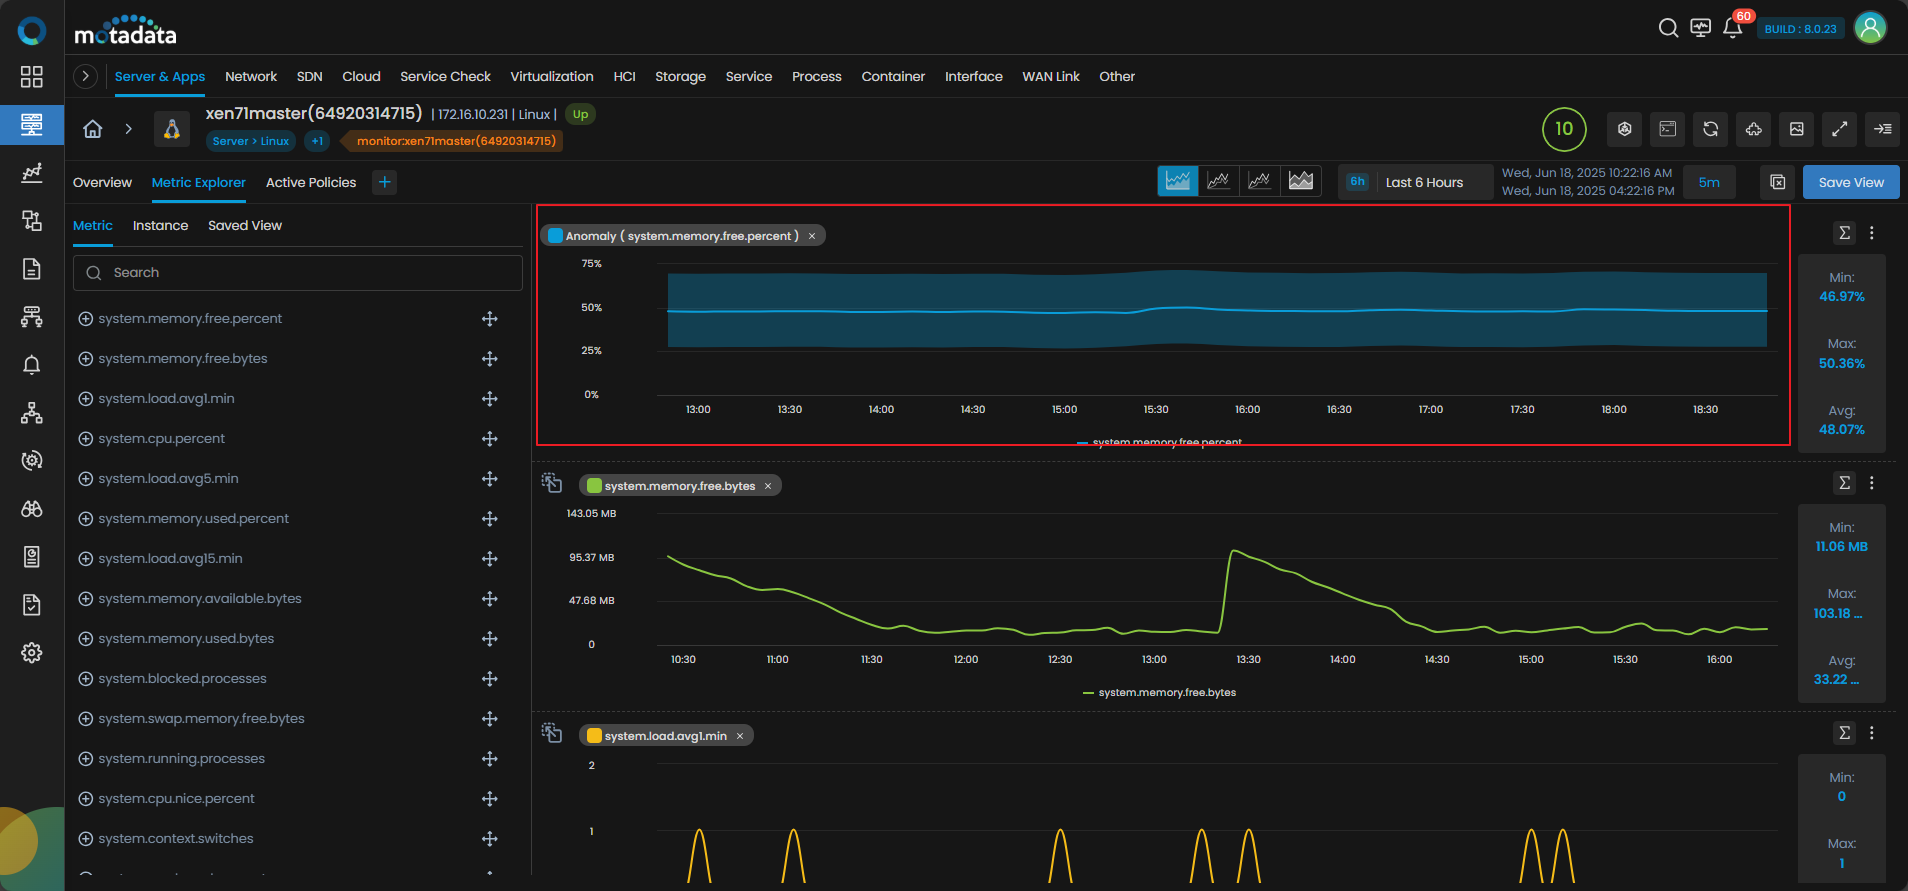Screen dimensions: 1908x891
Task: Open the settings gear in left sidebar
Action: click(x=32, y=653)
